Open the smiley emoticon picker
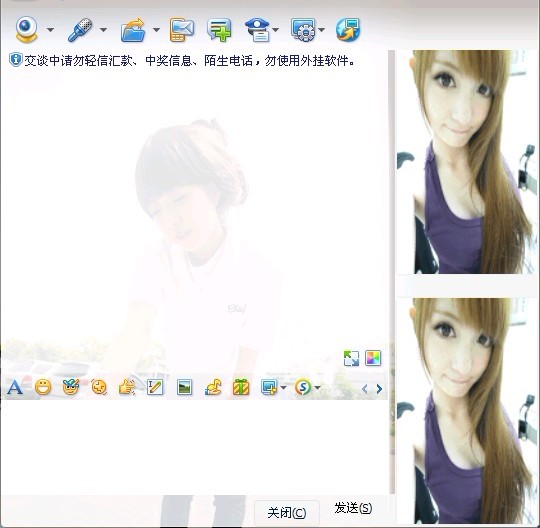Viewport: 540px width, 528px height. click(43, 387)
